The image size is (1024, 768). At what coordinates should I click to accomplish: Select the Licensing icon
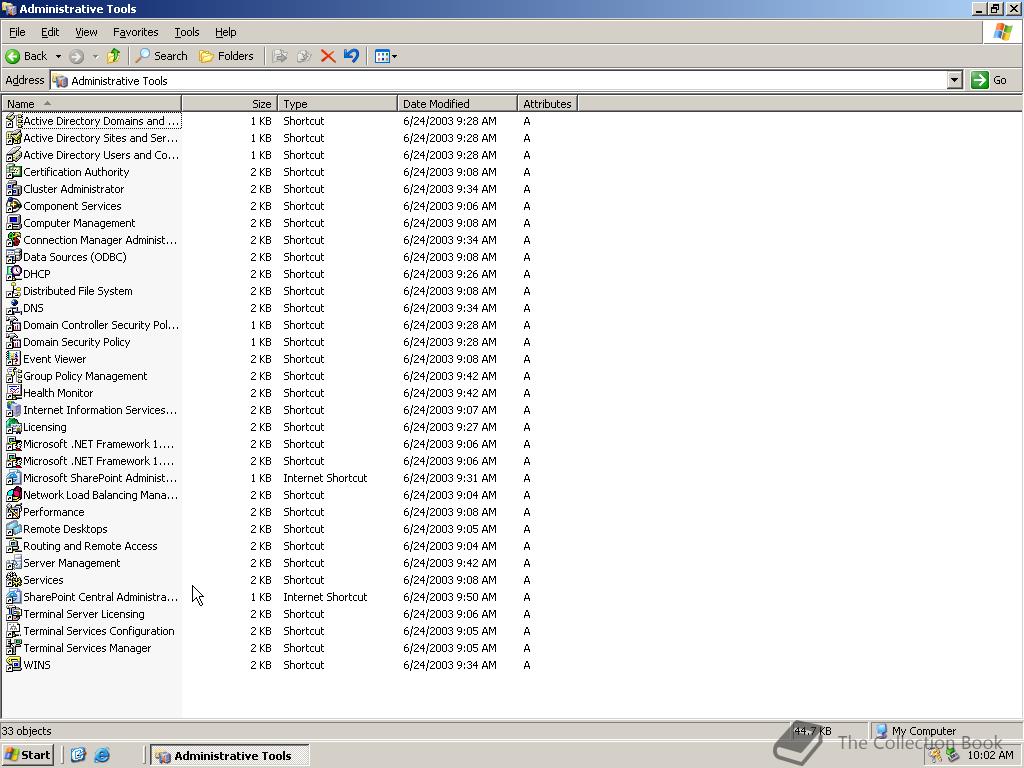click(x=14, y=426)
